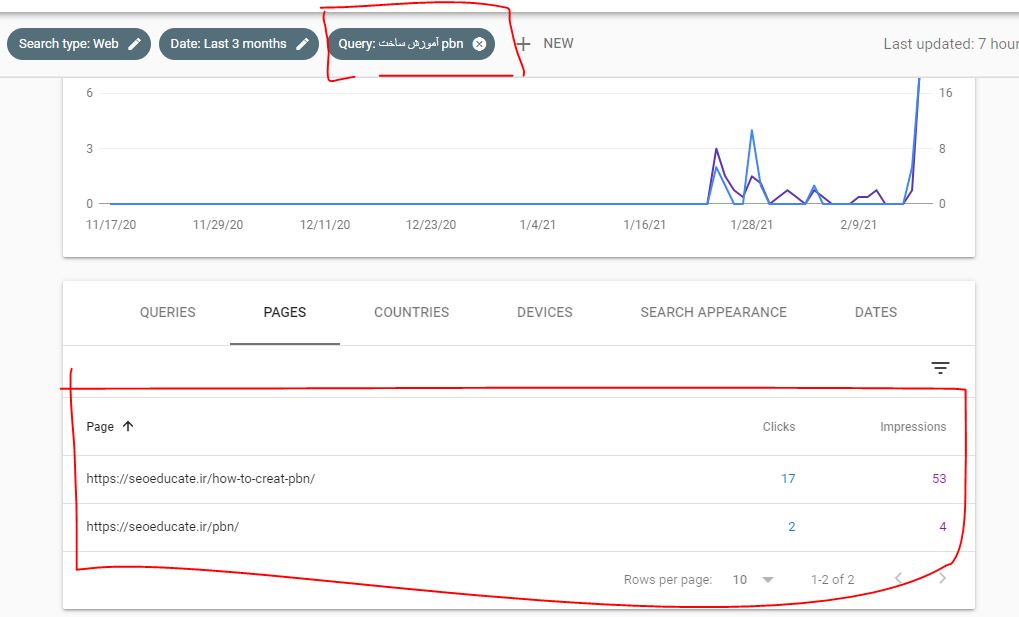Open the how-to-creat-pbn page row

(201, 479)
